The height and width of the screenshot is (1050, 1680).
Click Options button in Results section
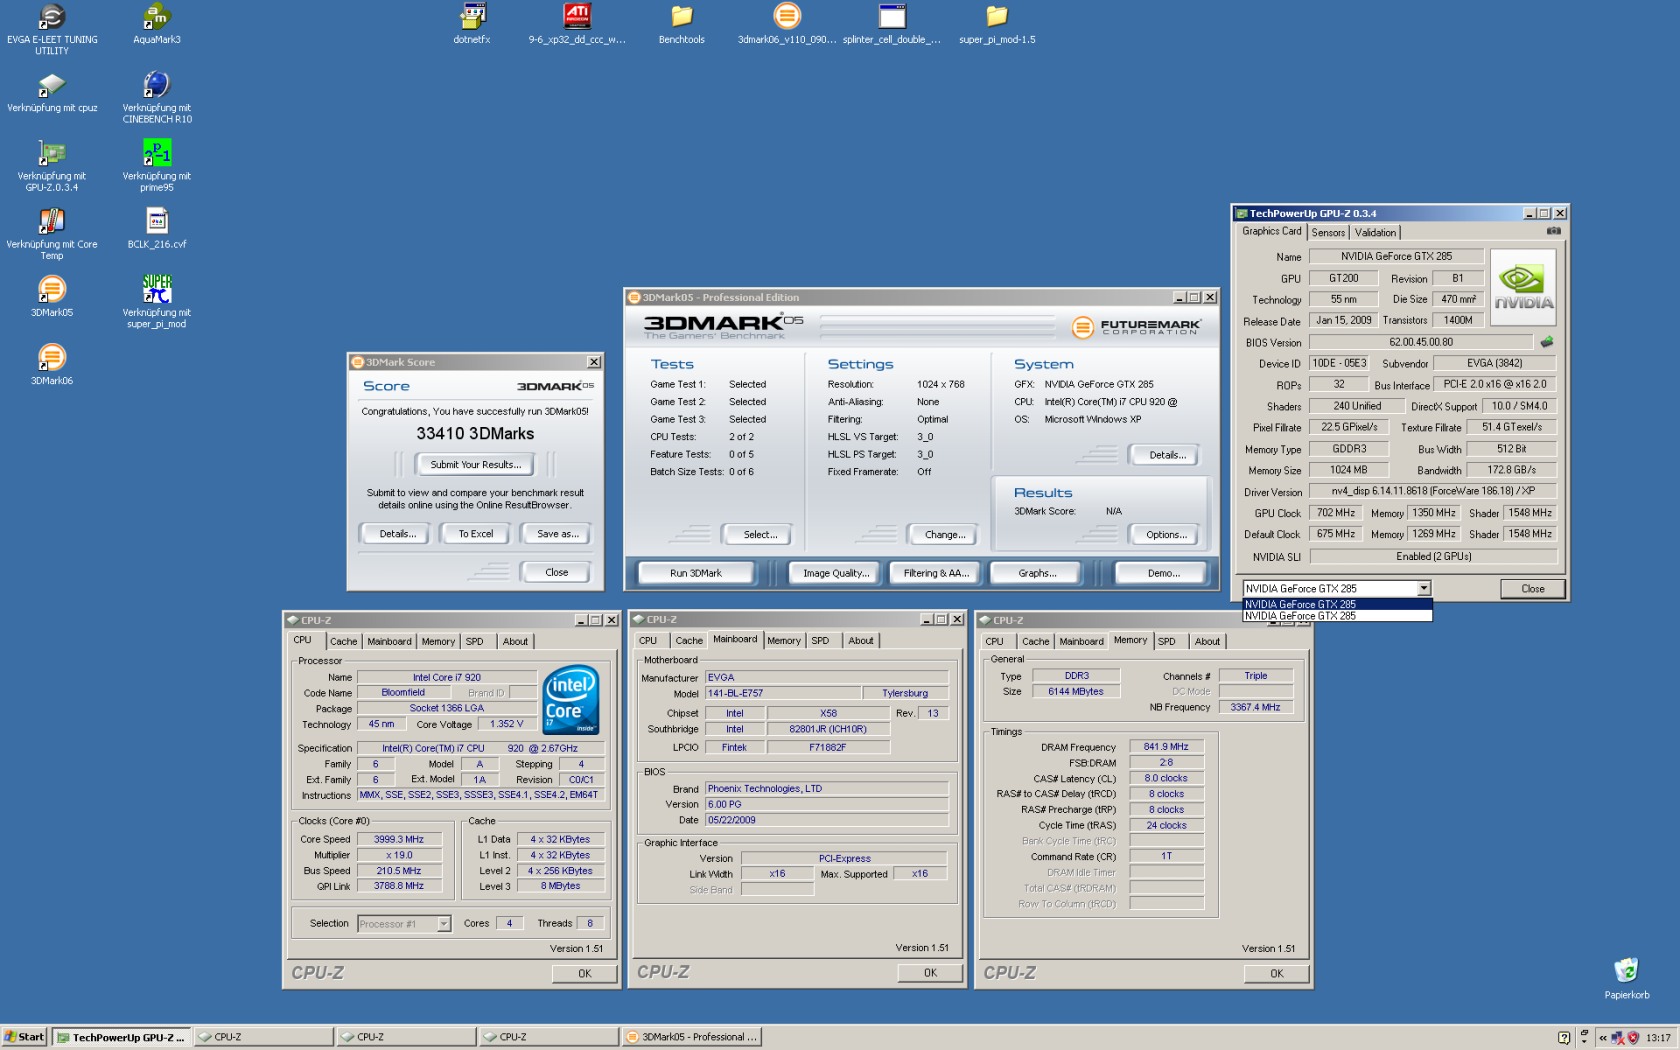[1167, 535]
